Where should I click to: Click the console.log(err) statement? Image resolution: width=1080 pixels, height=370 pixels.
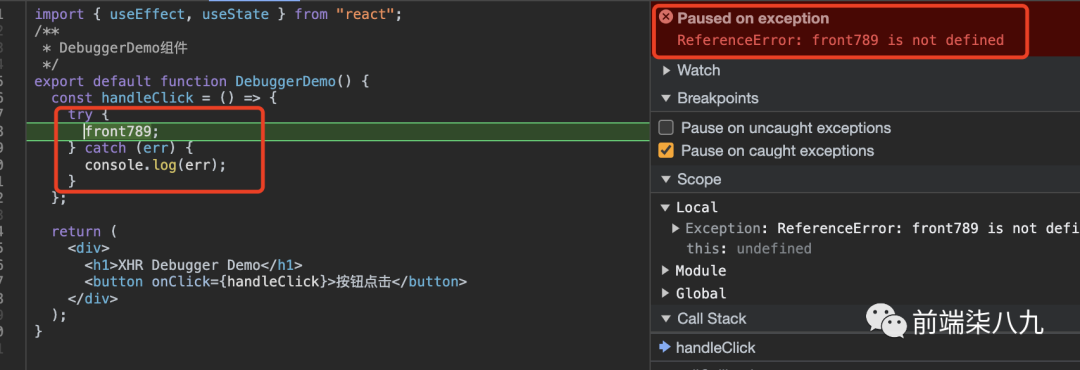coord(155,165)
